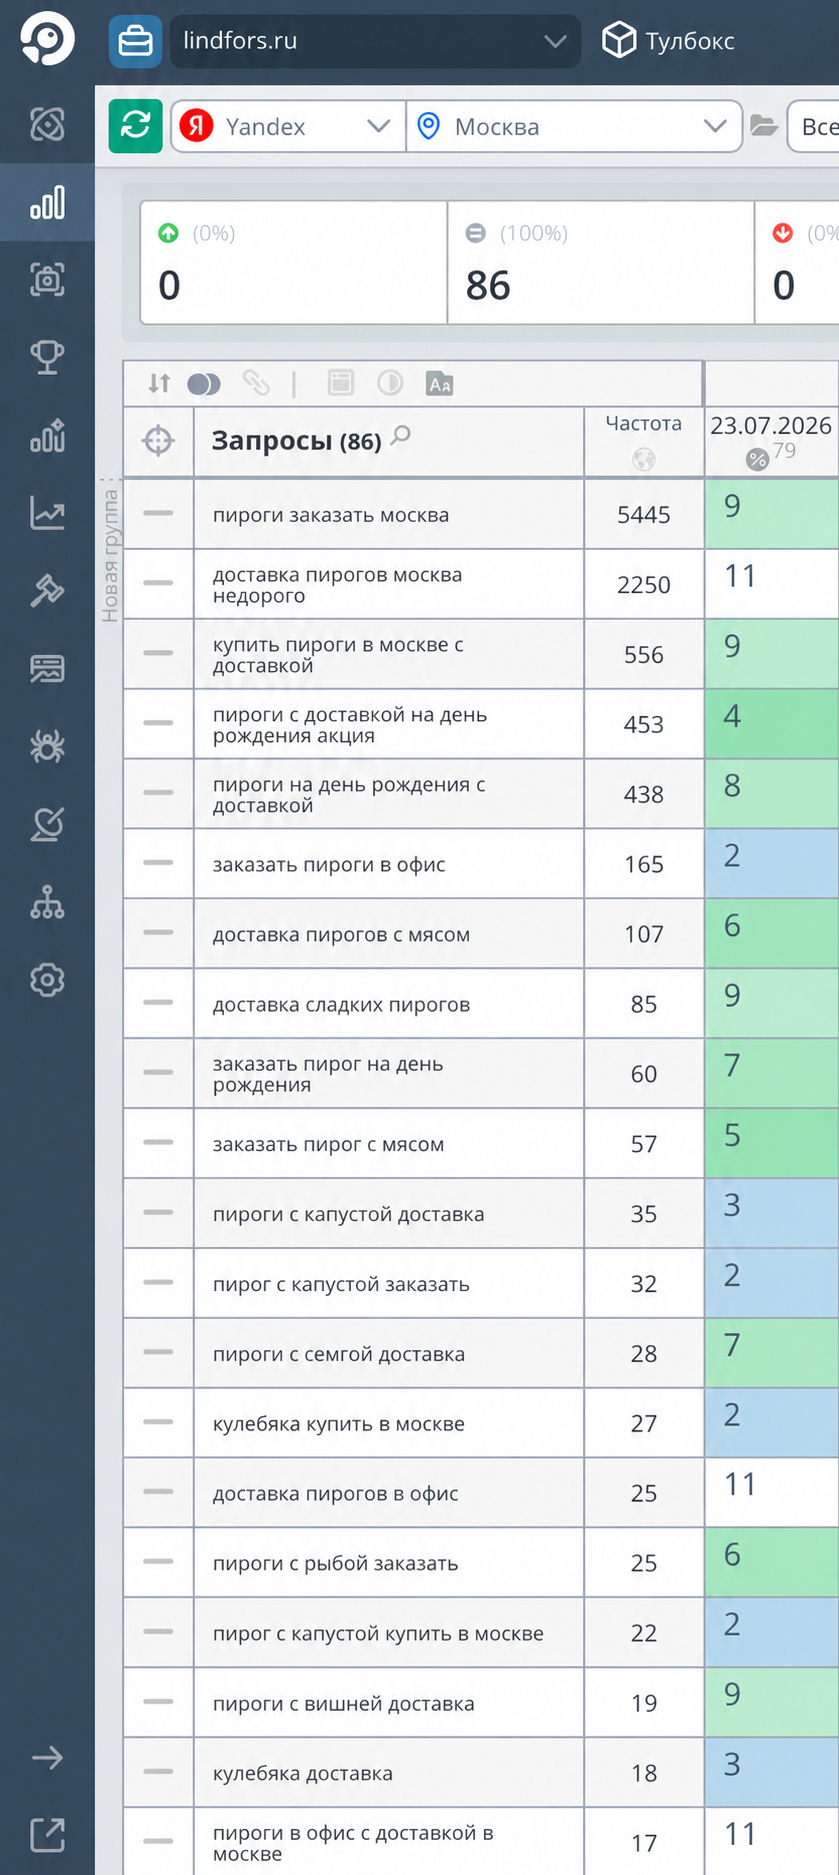This screenshot has width=839, height=1875.
Task: Click the green refresh button
Action: [135, 126]
